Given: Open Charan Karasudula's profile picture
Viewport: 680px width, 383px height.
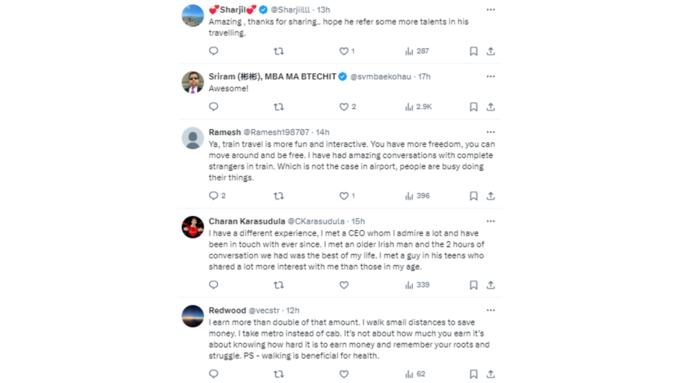Looking at the screenshot, I should click(x=193, y=227).
